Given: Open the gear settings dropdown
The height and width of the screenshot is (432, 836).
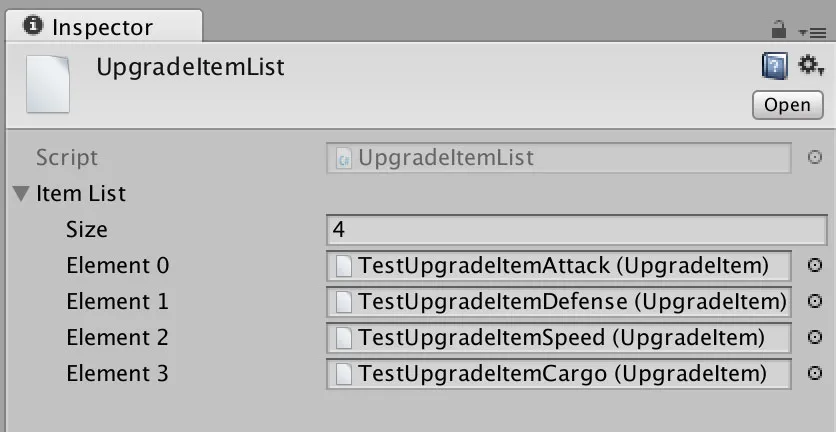Looking at the screenshot, I should coord(811,66).
